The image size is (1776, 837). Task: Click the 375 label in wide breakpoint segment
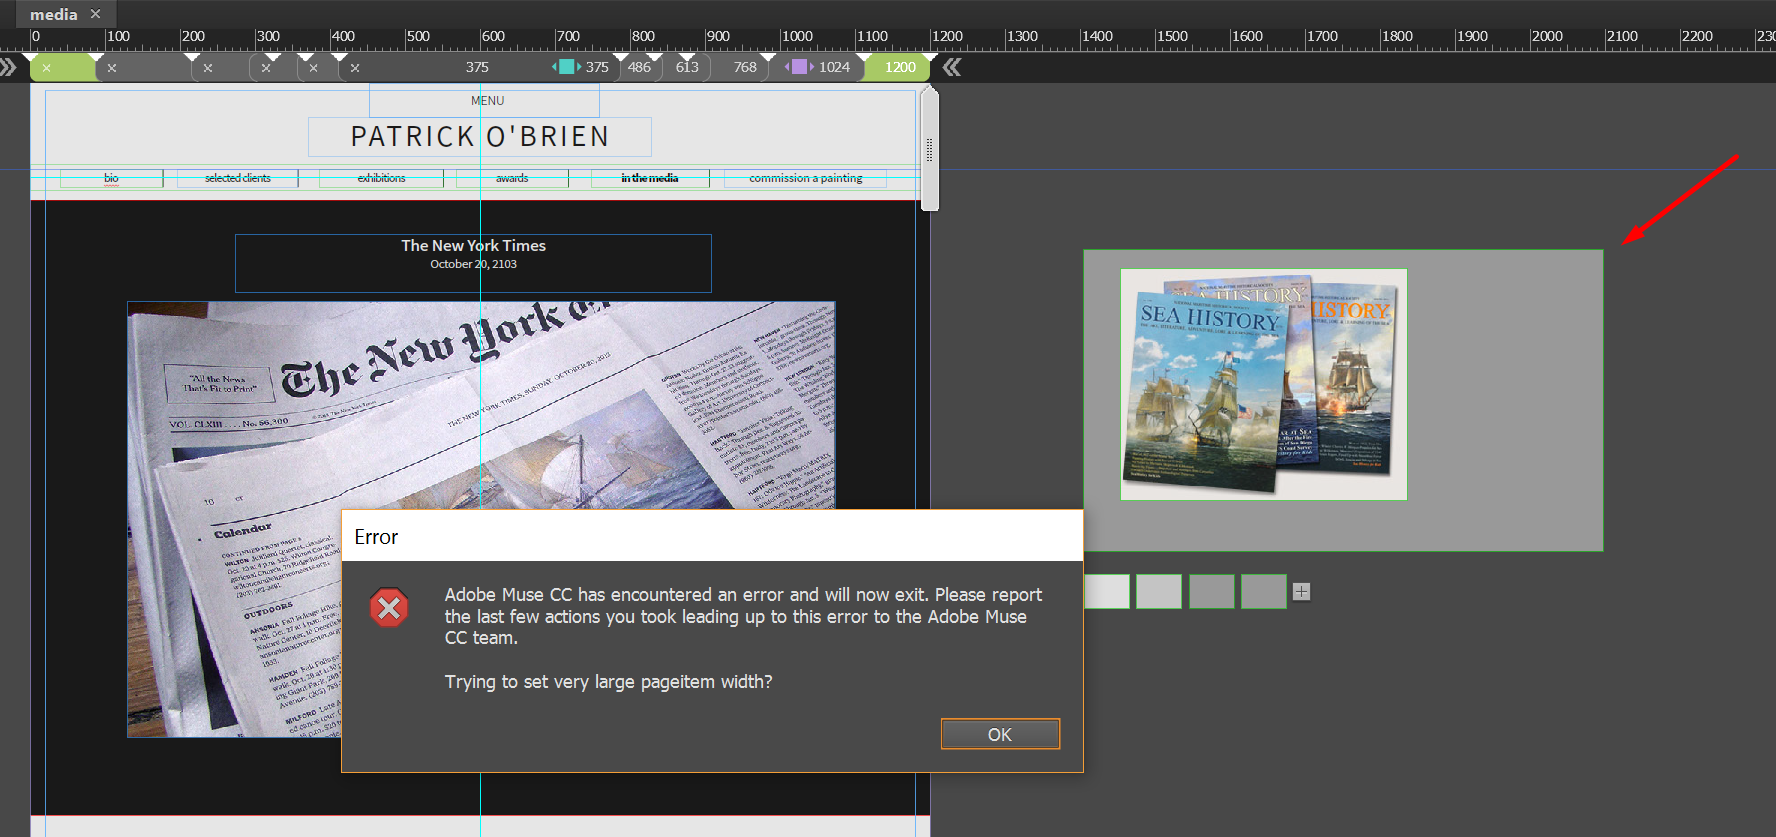coord(477,67)
